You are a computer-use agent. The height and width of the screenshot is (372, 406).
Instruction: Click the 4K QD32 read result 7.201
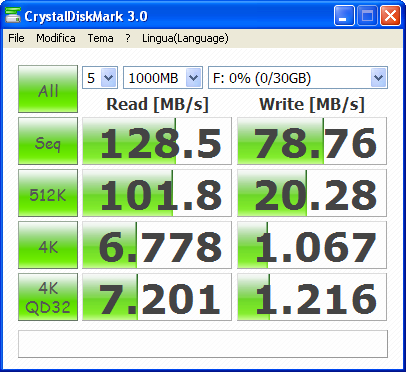157,297
